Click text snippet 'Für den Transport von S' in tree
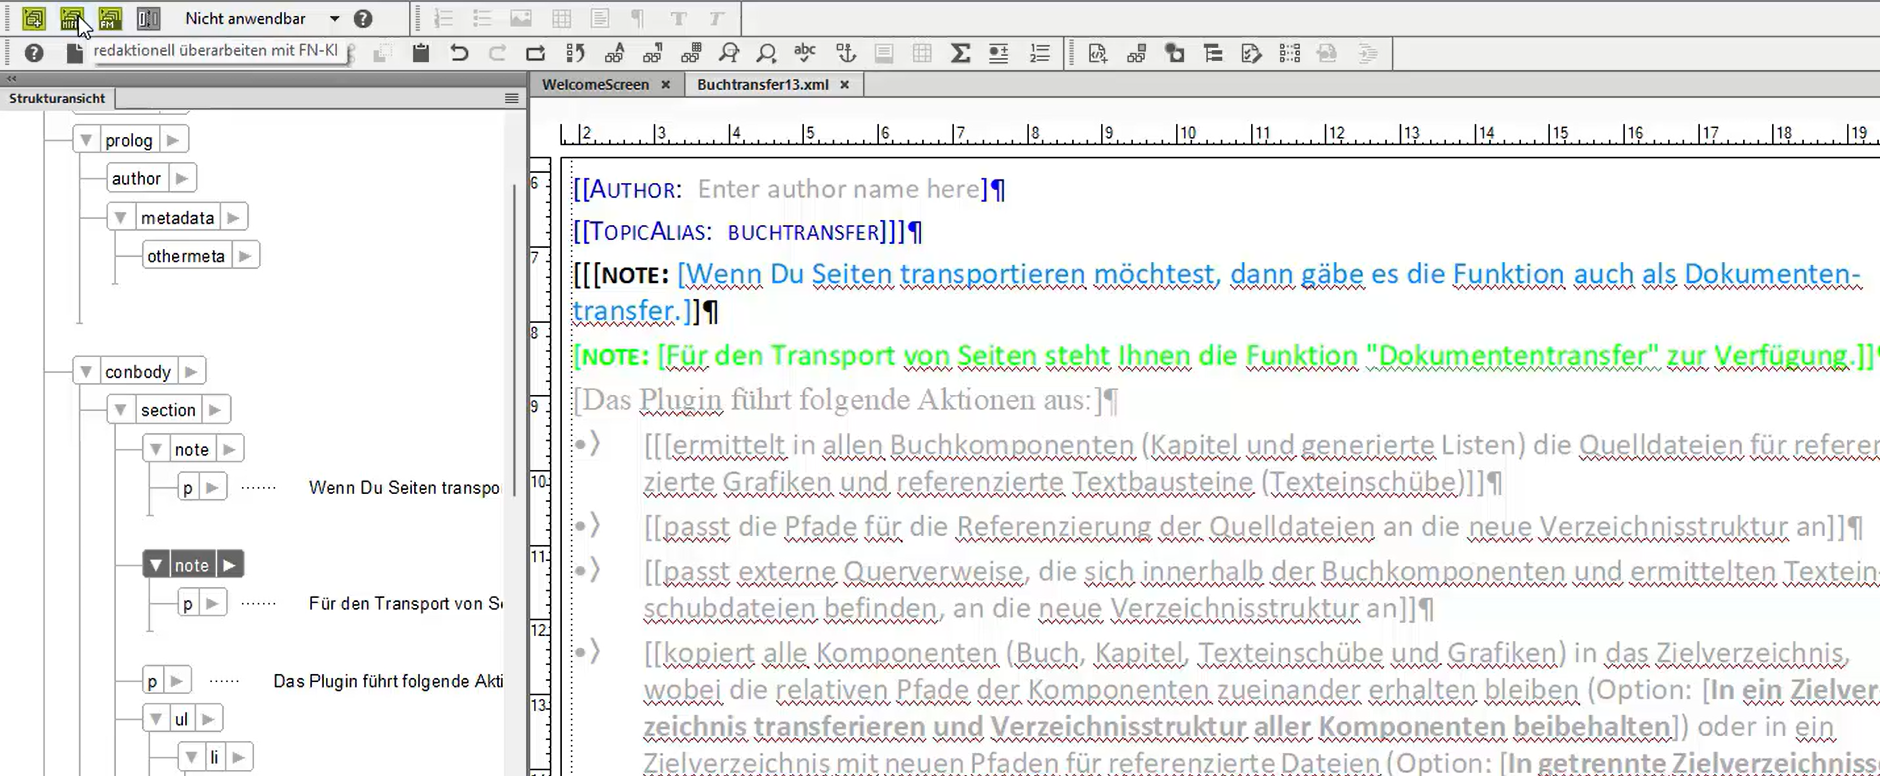Viewport: 1880px width, 776px height. 405,603
